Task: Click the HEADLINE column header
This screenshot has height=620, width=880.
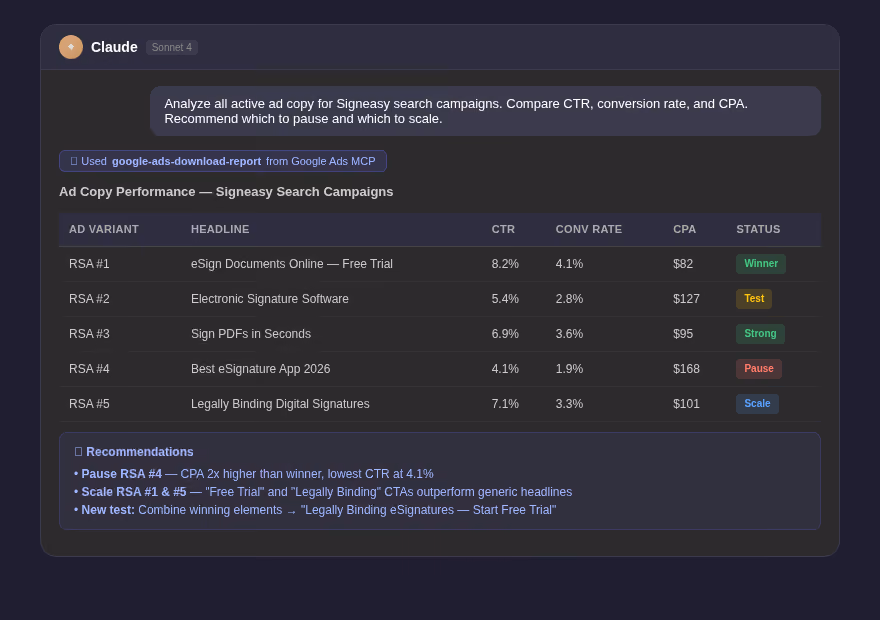Action: [x=220, y=229]
